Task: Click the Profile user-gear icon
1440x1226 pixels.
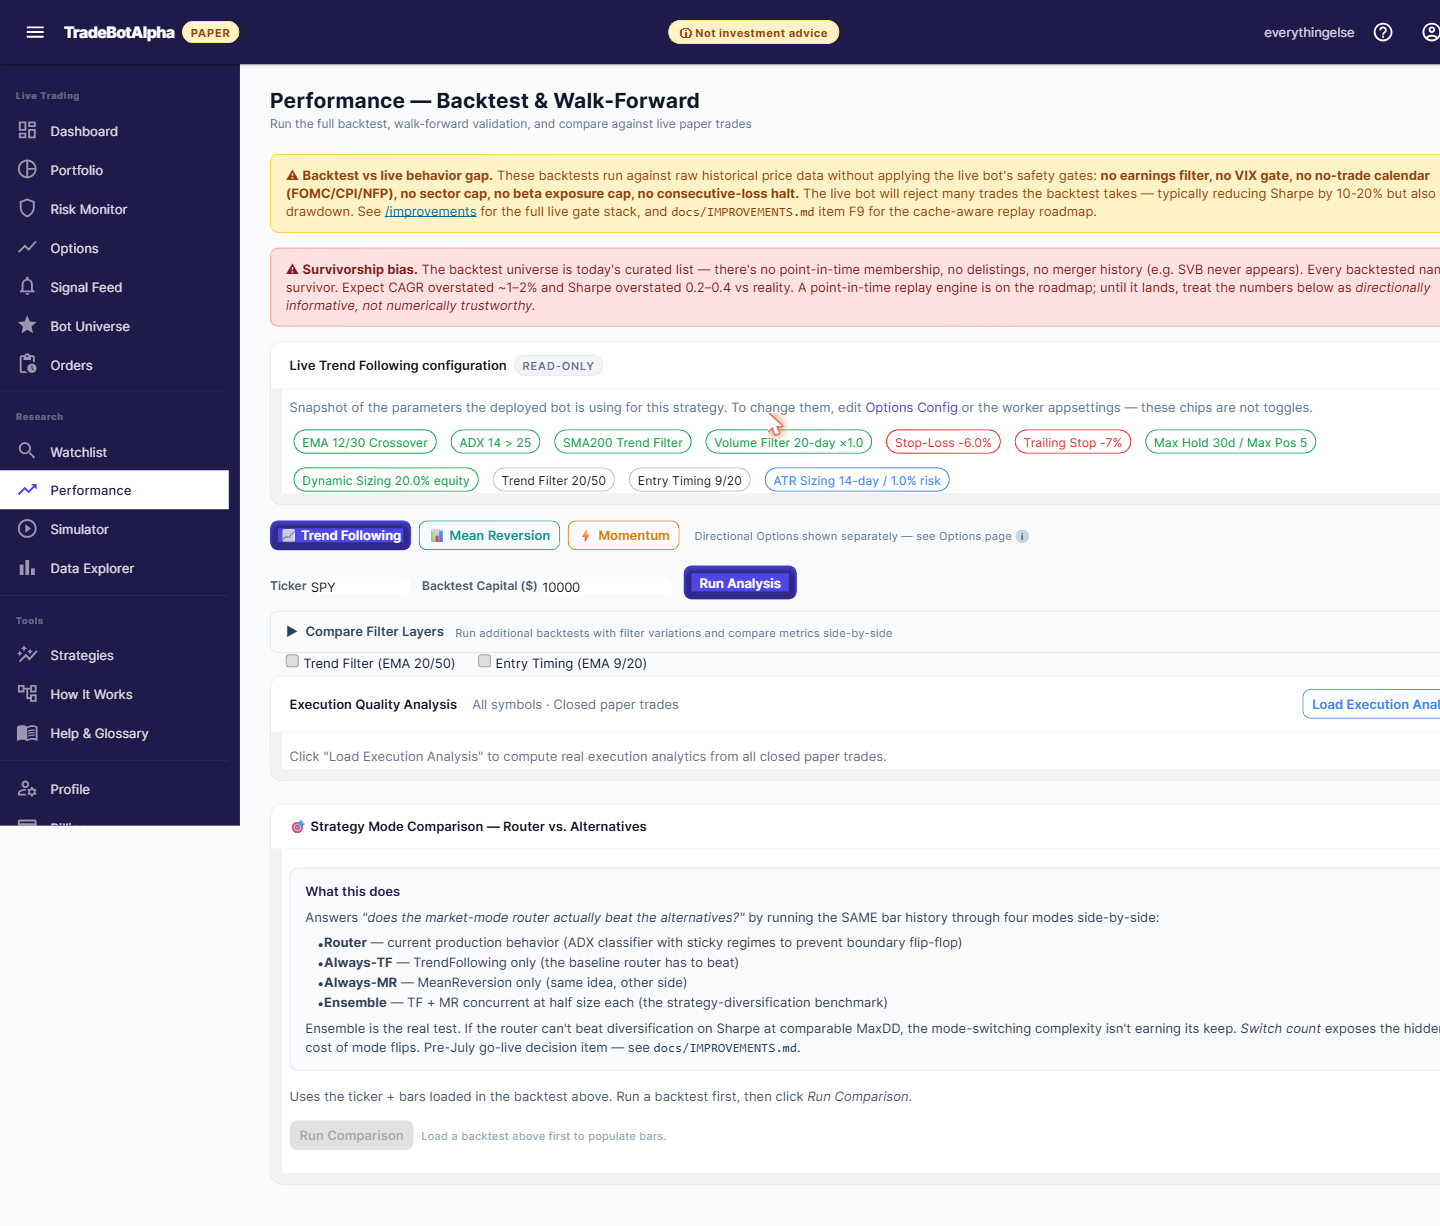Action: [27, 789]
